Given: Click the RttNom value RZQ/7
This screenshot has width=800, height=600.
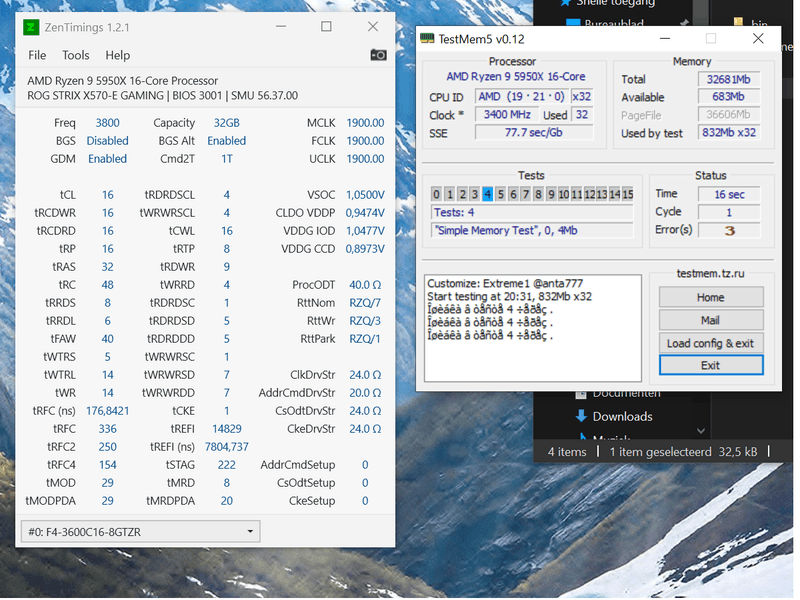Looking at the screenshot, I should 365,303.
